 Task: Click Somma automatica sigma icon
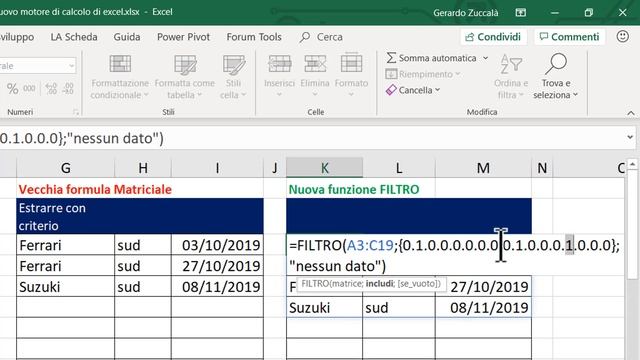pos(391,58)
